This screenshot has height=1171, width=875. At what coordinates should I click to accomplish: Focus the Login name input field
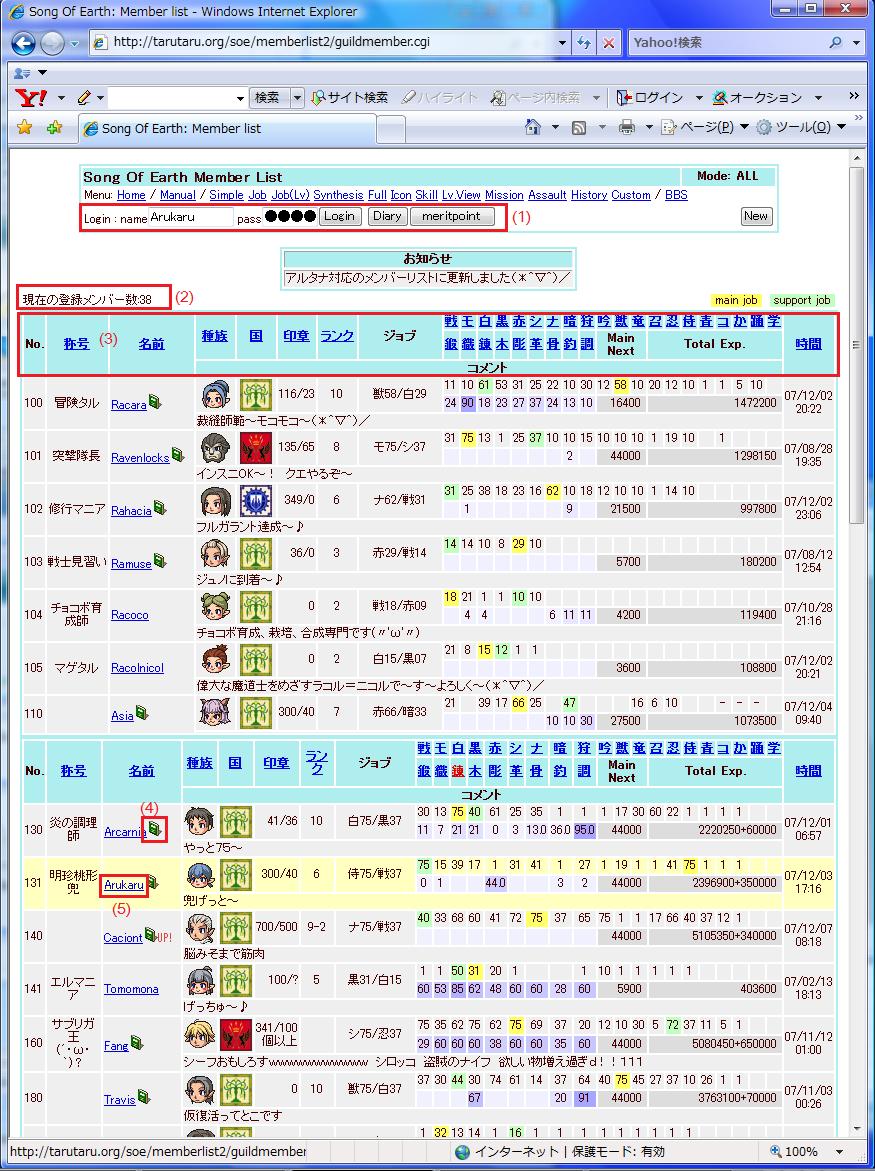(x=190, y=216)
